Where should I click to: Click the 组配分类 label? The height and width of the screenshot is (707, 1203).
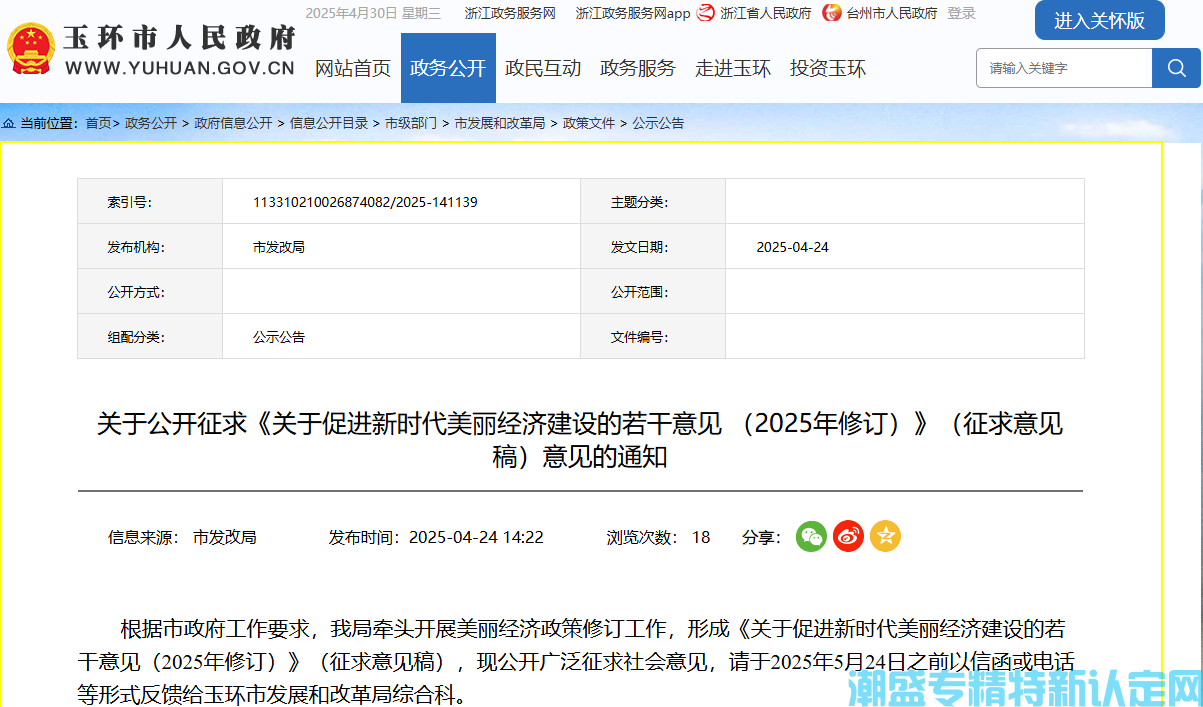pyautogui.click(x=136, y=337)
